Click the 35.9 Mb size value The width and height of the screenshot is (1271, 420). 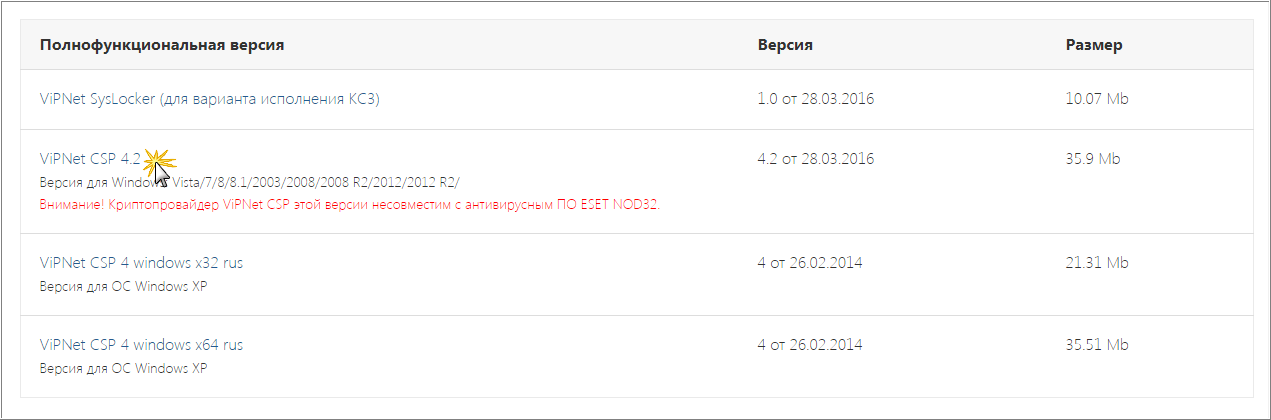tap(1093, 159)
